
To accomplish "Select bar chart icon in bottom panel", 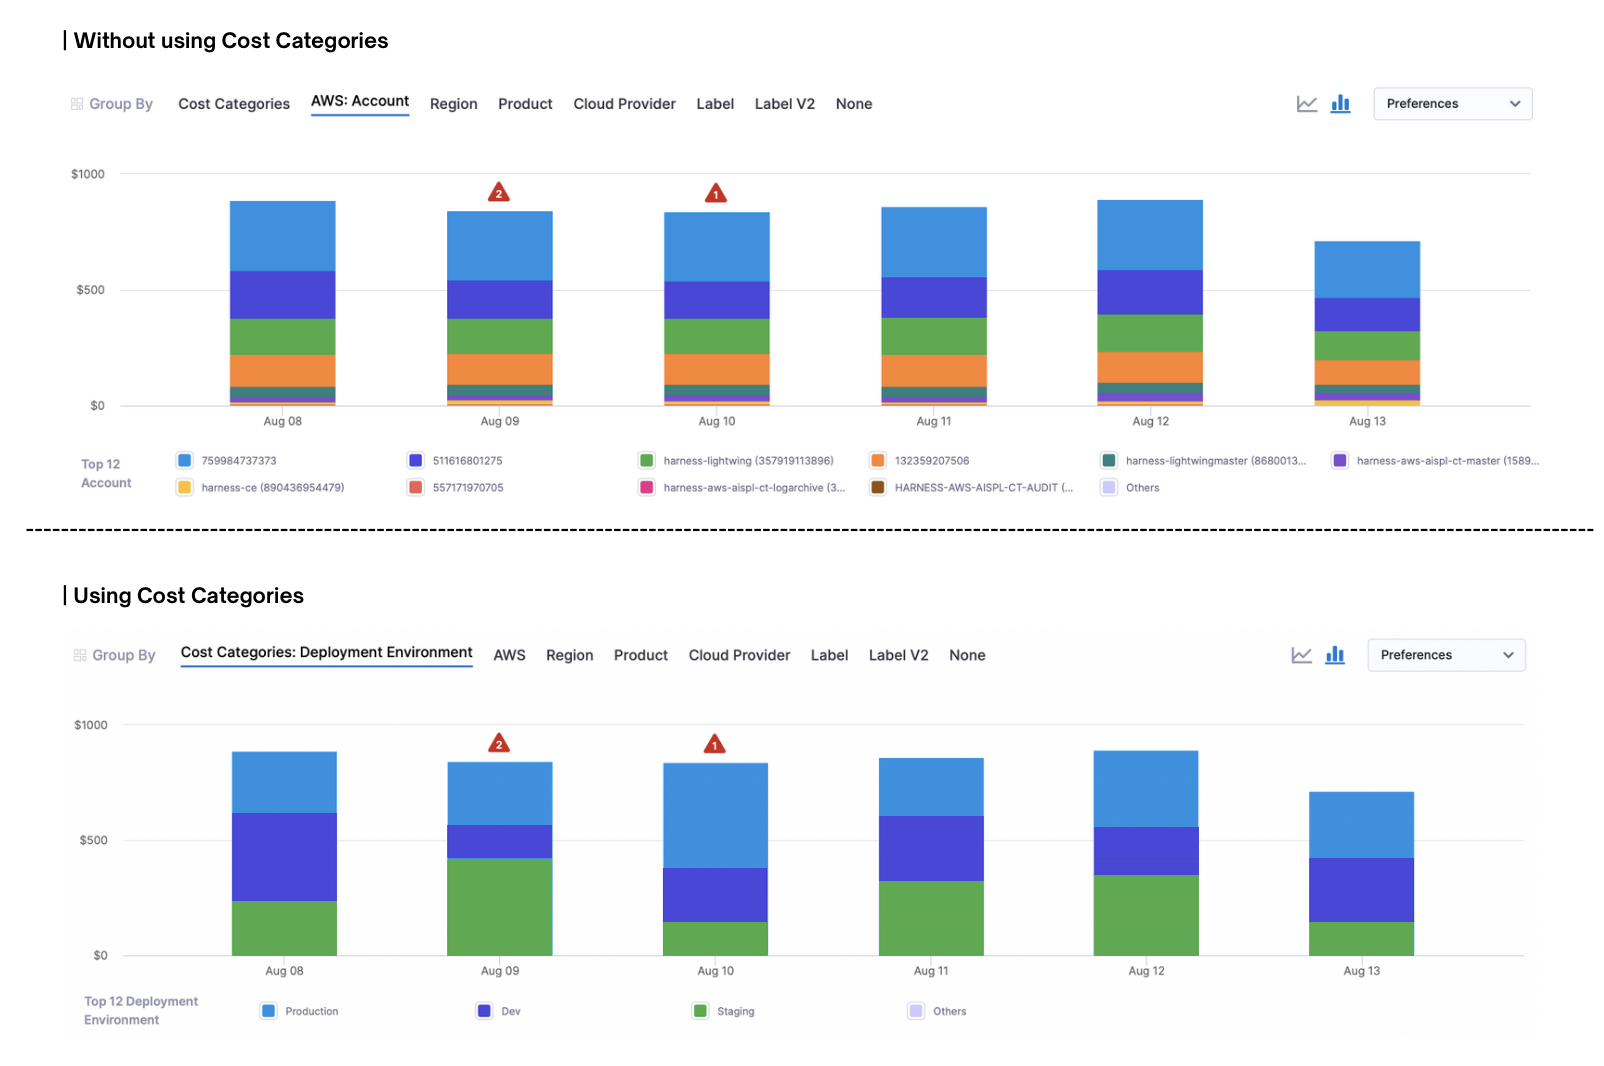I will pos(1334,655).
